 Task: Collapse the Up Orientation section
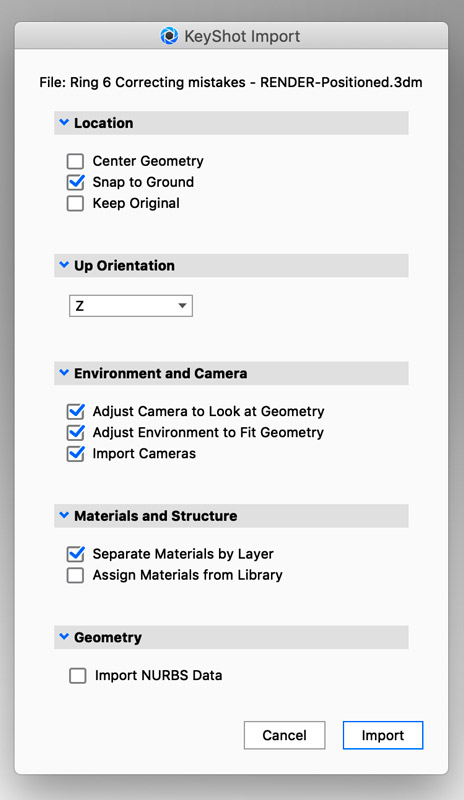tap(64, 265)
